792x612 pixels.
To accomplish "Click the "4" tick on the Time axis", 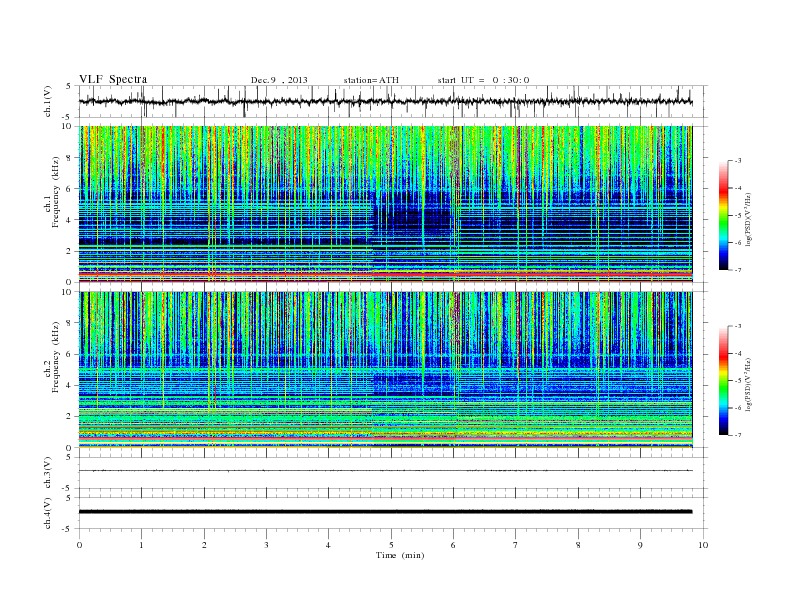I will pos(328,545).
